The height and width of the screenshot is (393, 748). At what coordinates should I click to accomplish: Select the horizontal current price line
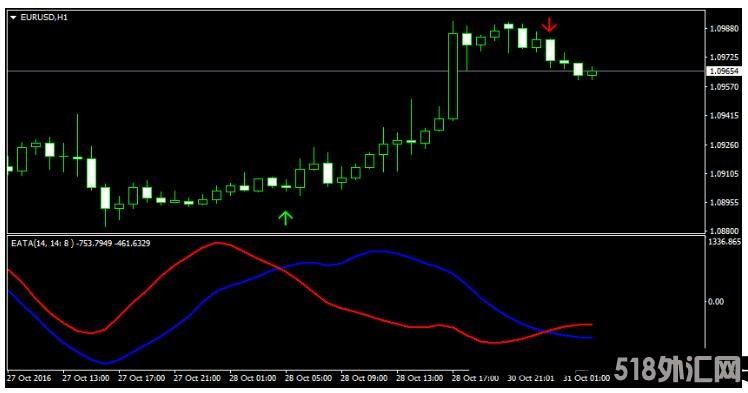(x=355, y=71)
